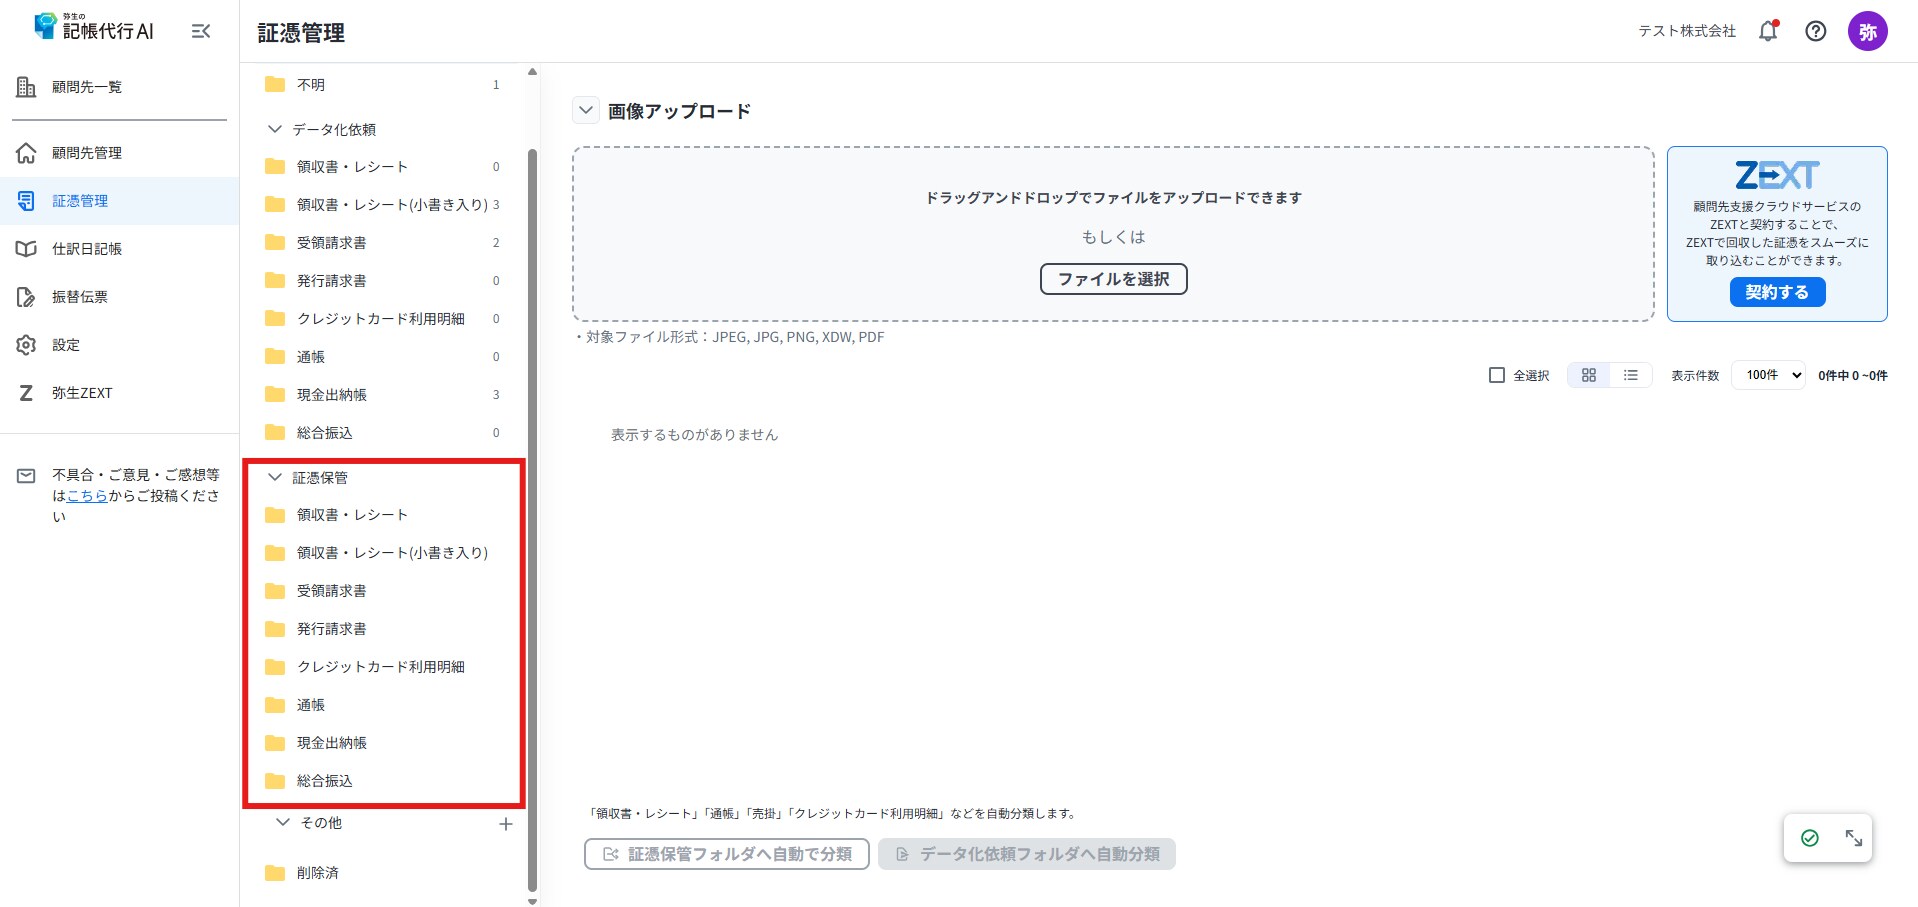Open the 不明 folder

[382, 85]
